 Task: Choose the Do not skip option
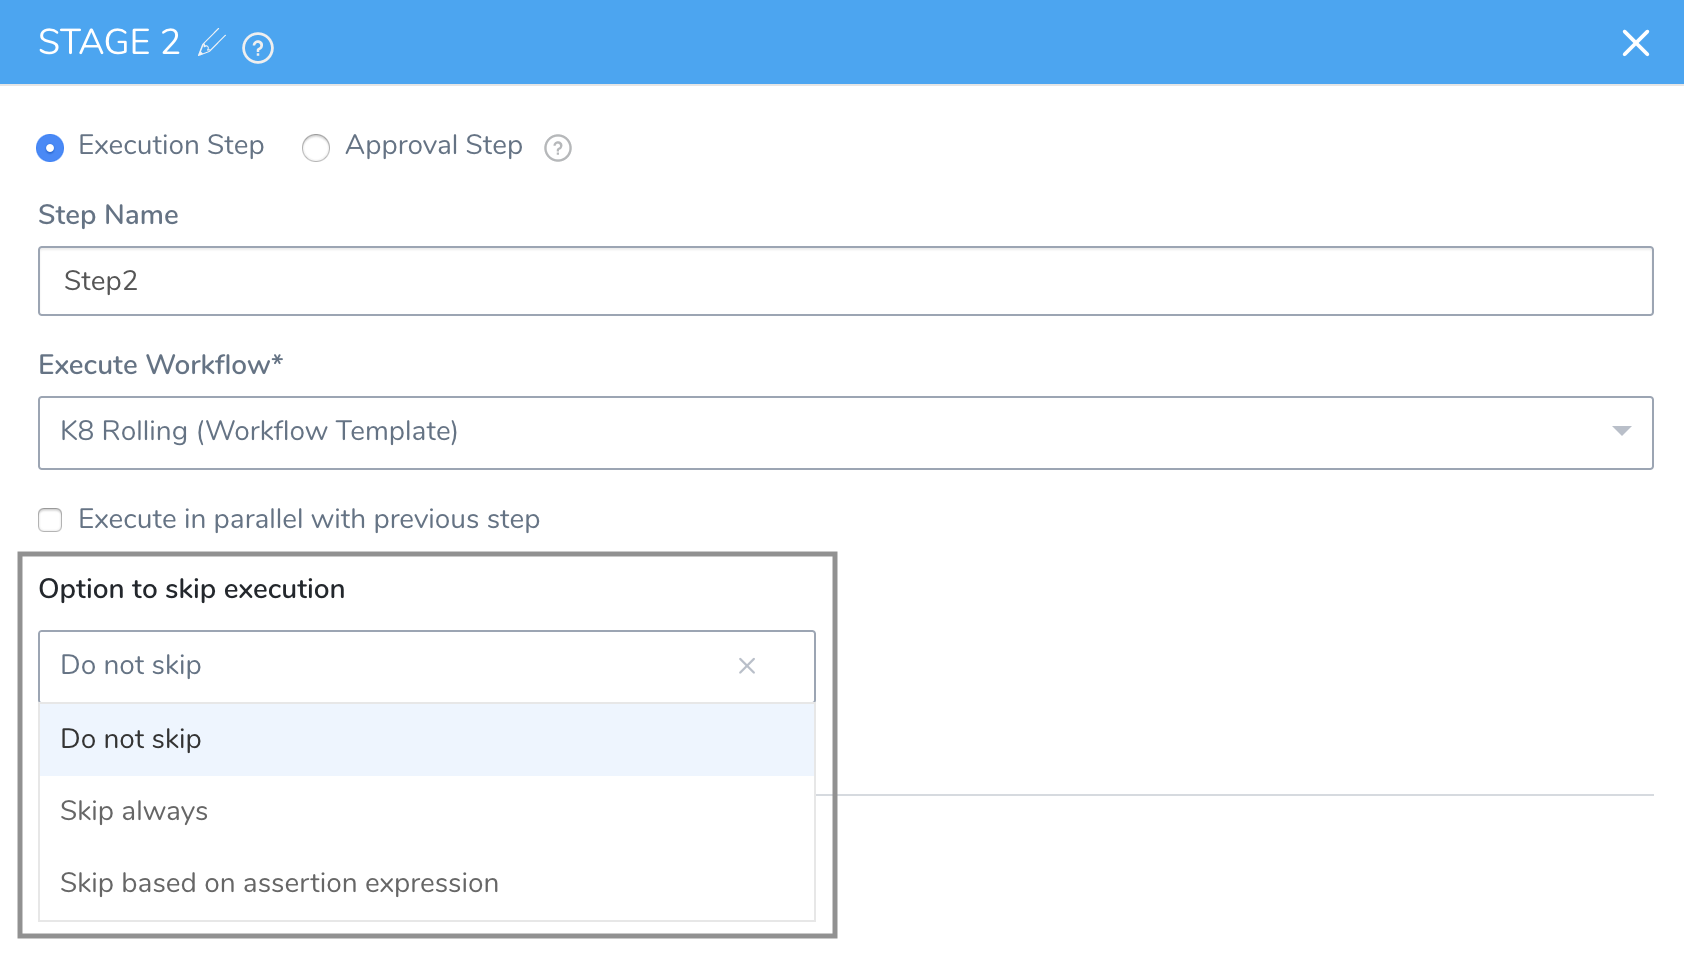427,739
